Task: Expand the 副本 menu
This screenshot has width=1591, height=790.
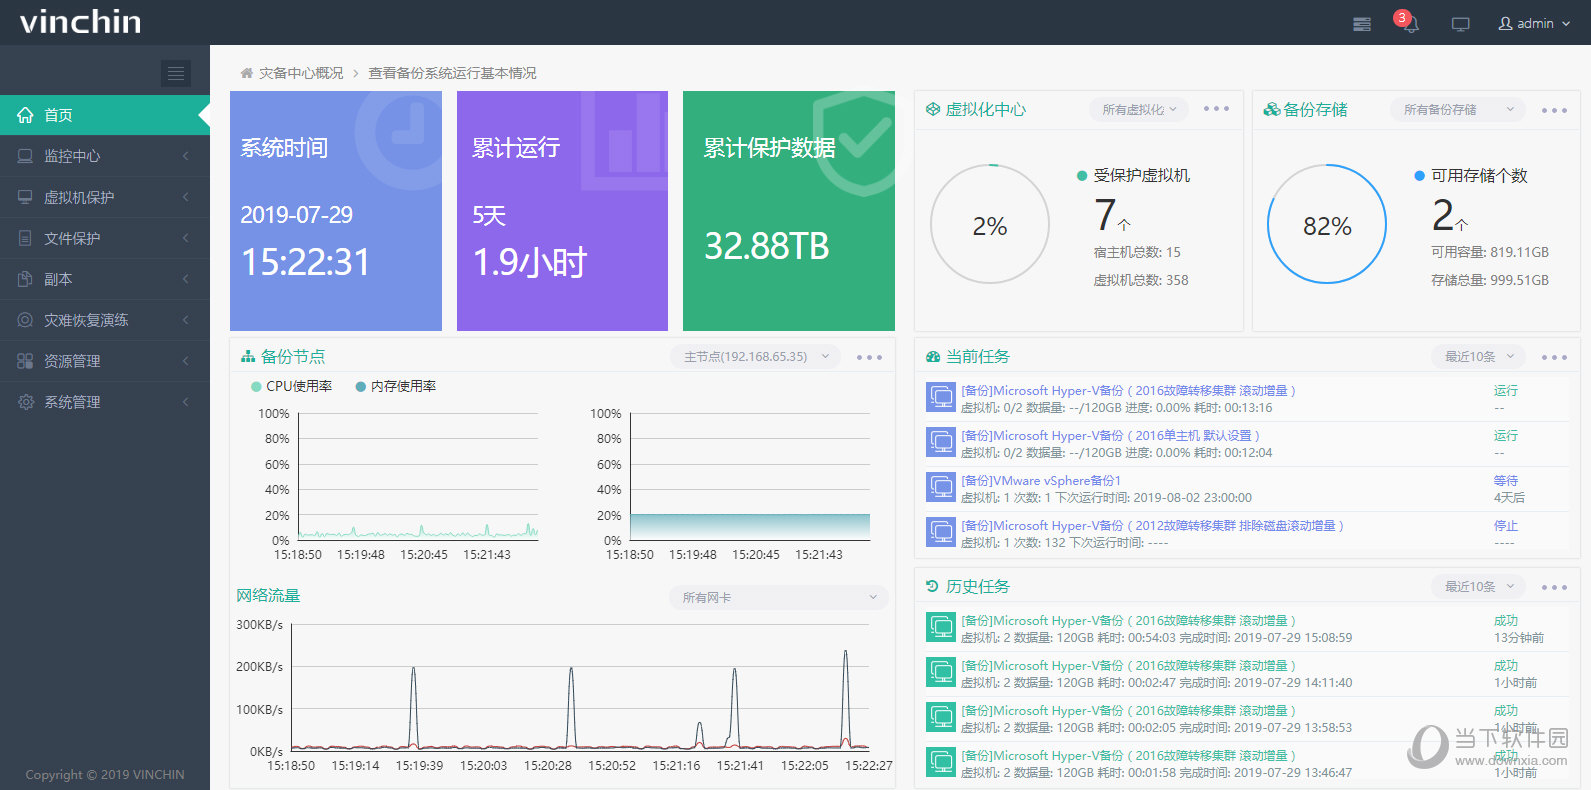Action: [105, 279]
